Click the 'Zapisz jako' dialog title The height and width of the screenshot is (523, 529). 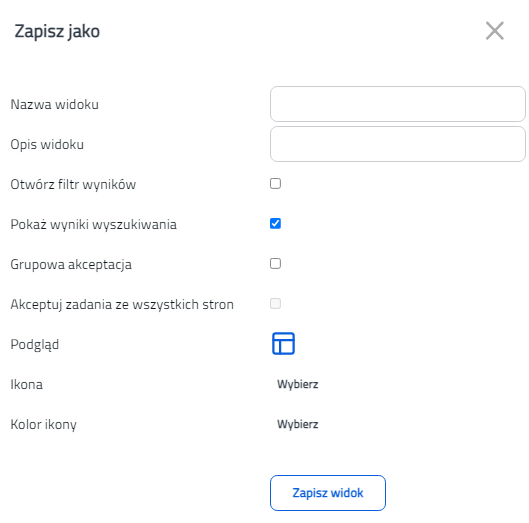click(x=57, y=31)
